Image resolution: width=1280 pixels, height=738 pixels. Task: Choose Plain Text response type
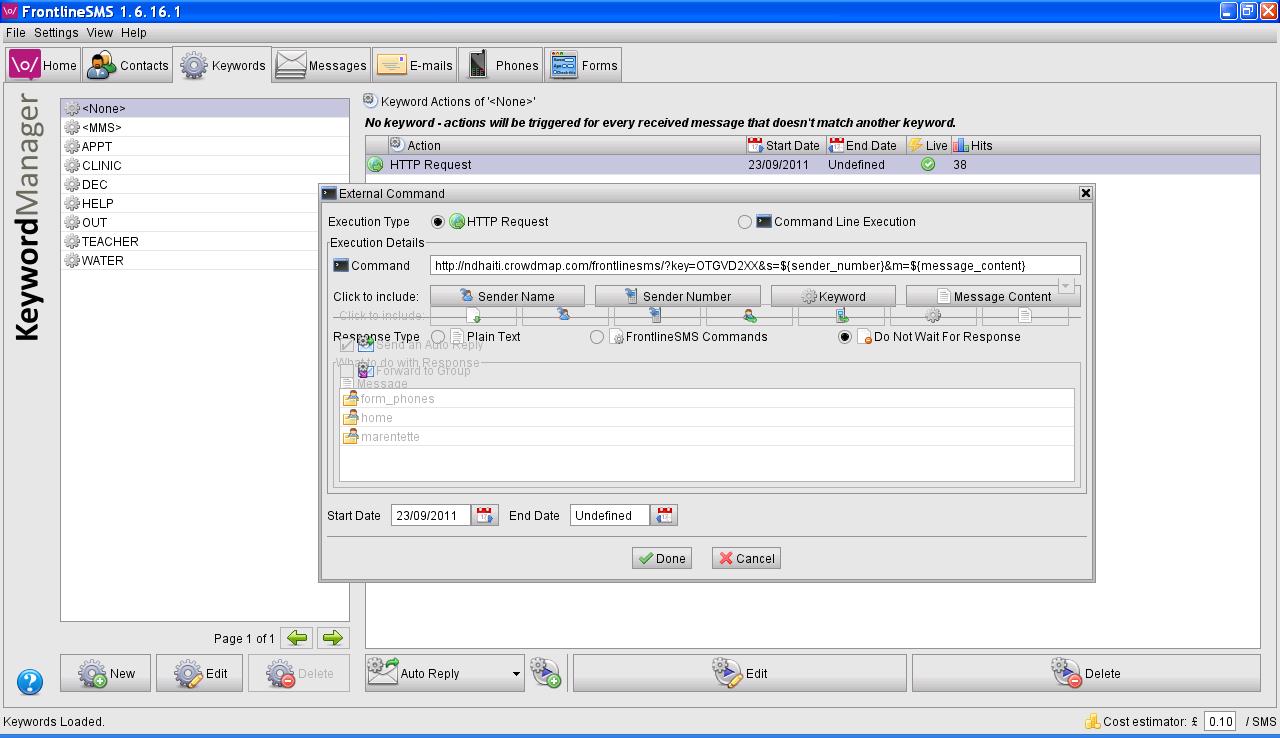438,337
